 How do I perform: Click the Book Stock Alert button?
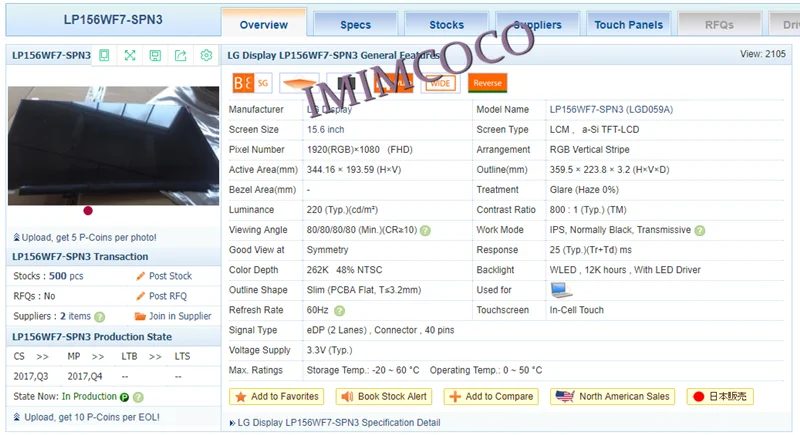tap(384, 396)
